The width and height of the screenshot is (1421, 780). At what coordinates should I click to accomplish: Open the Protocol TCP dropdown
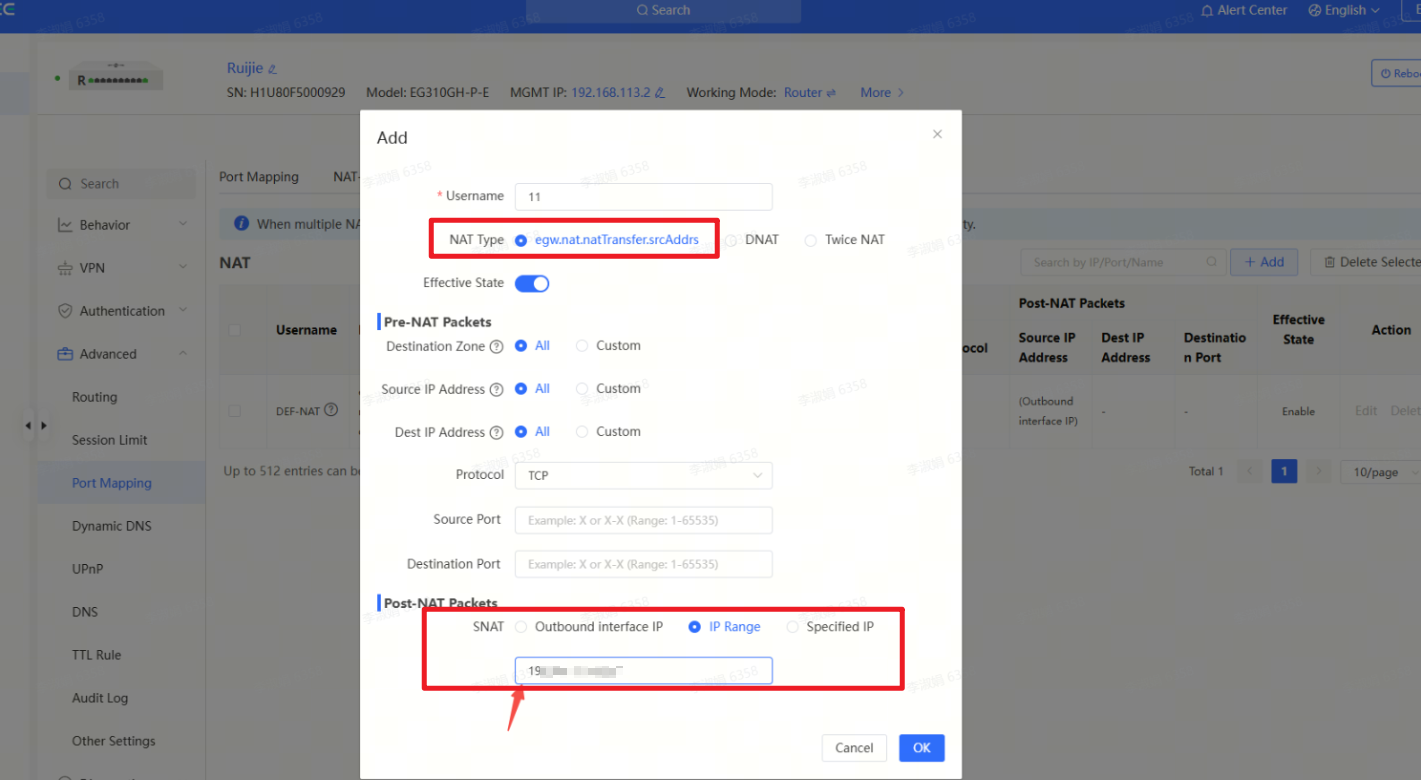coord(643,476)
